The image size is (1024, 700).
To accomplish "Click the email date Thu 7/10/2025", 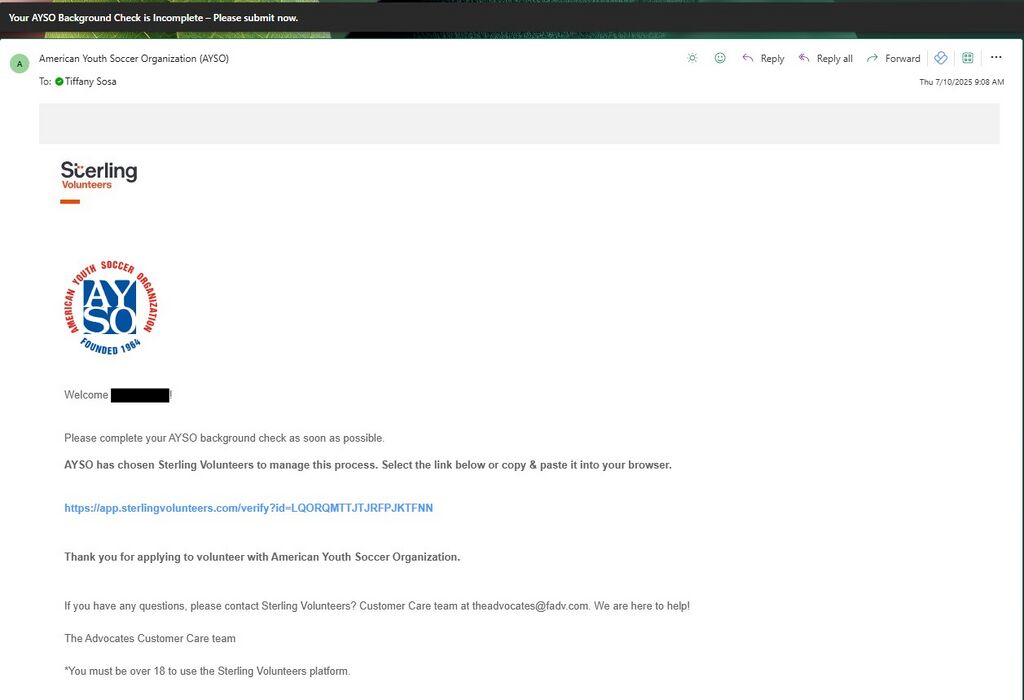I will [x=961, y=82].
